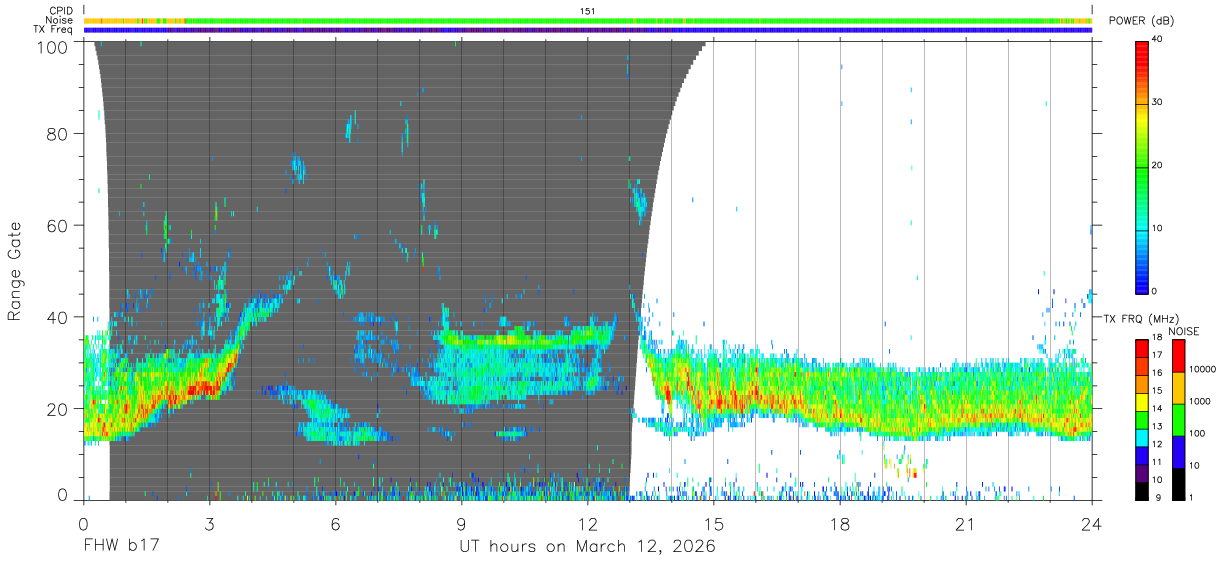
Task: Click the 40 tick on Range Gate axis
Action: pyautogui.click(x=57, y=318)
